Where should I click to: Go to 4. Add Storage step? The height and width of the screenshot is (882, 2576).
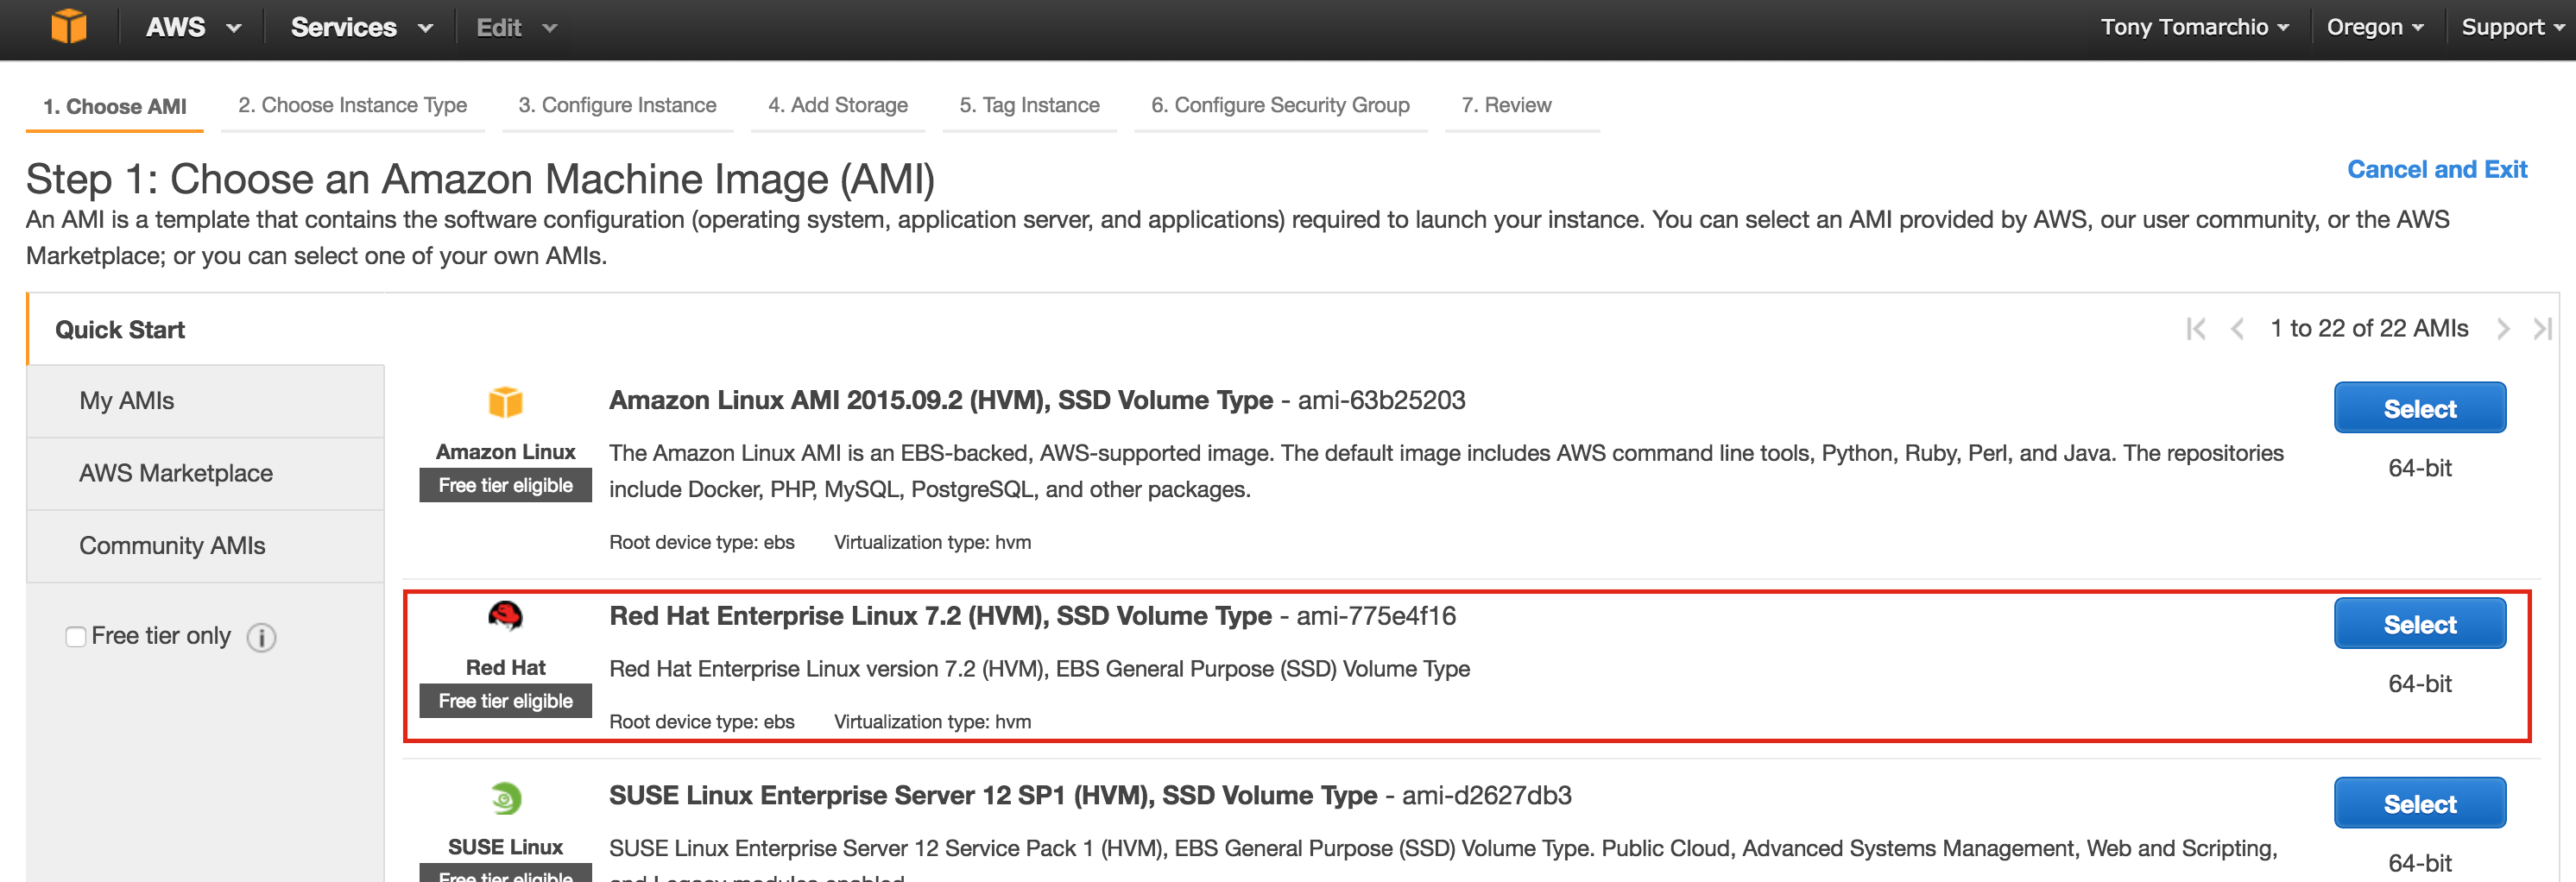[x=837, y=105]
